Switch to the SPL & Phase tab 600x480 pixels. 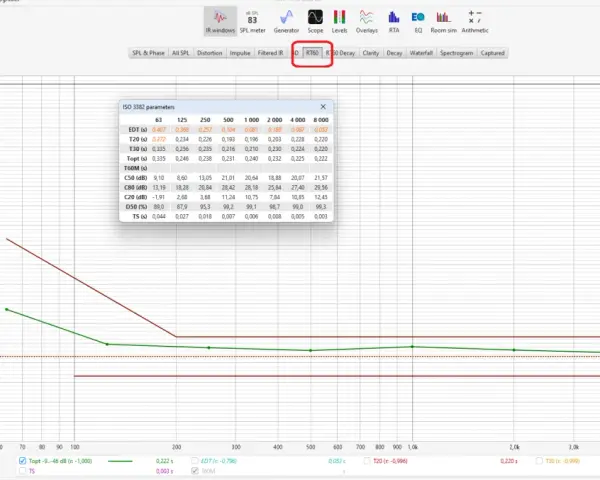point(148,53)
